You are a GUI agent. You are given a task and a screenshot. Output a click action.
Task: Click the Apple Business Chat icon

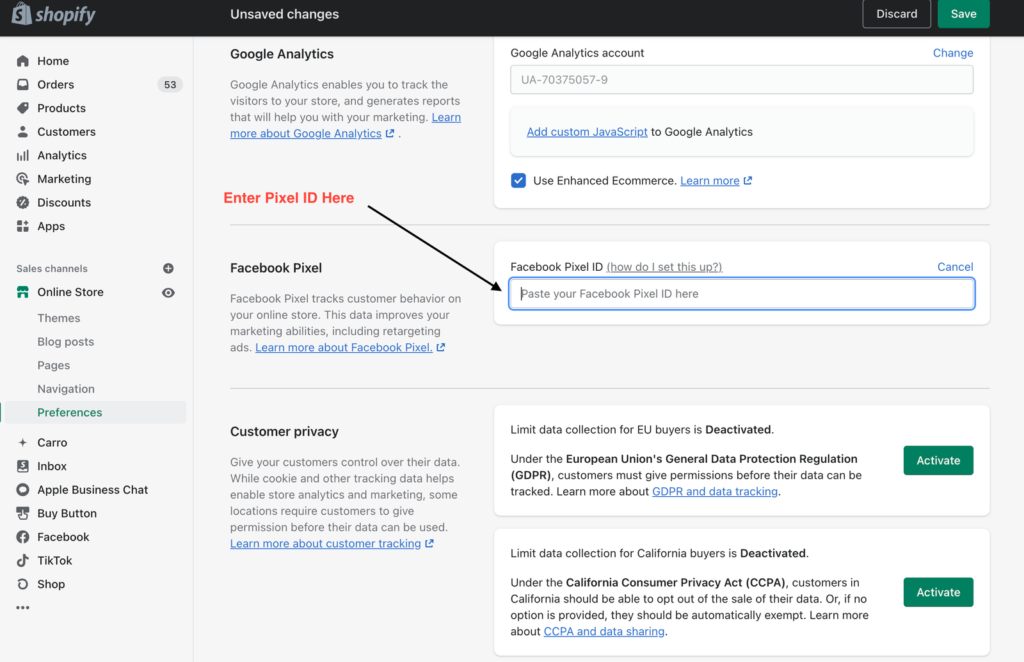pyautogui.click(x=23, y=490)
